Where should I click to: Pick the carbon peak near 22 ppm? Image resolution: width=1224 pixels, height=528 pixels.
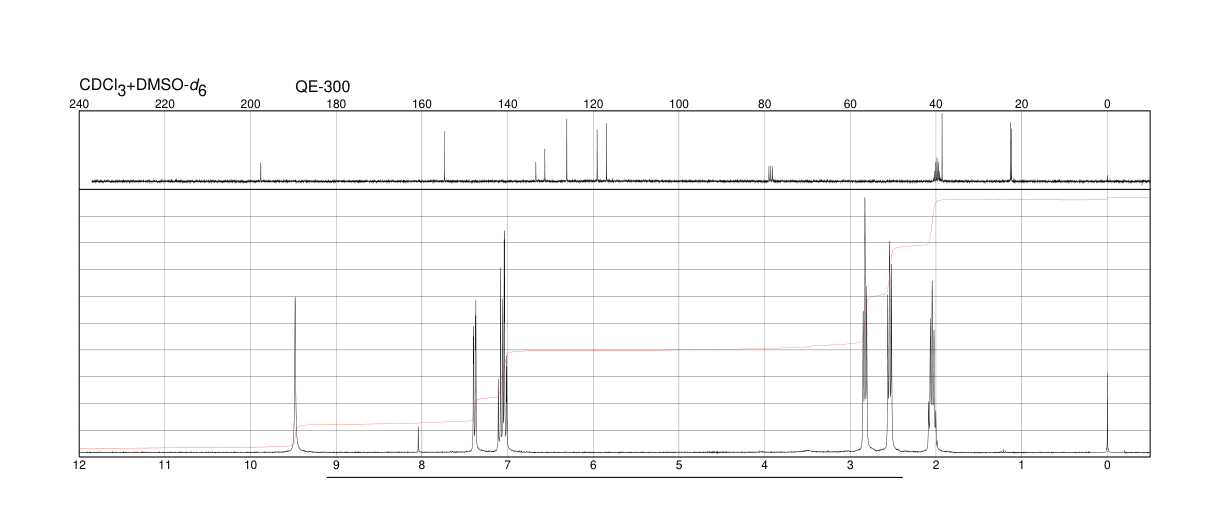[1011, 152]
